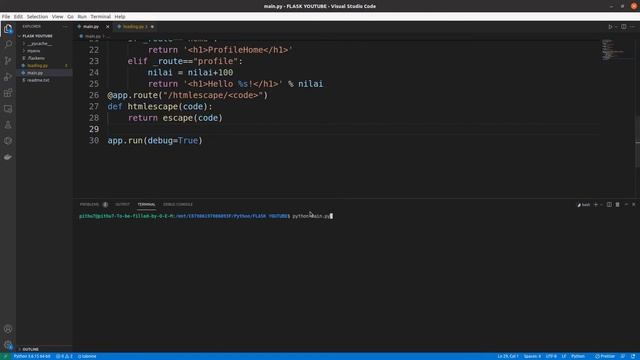
Task: Expand the OUTLINE section
Action: (x=30, y=349)
